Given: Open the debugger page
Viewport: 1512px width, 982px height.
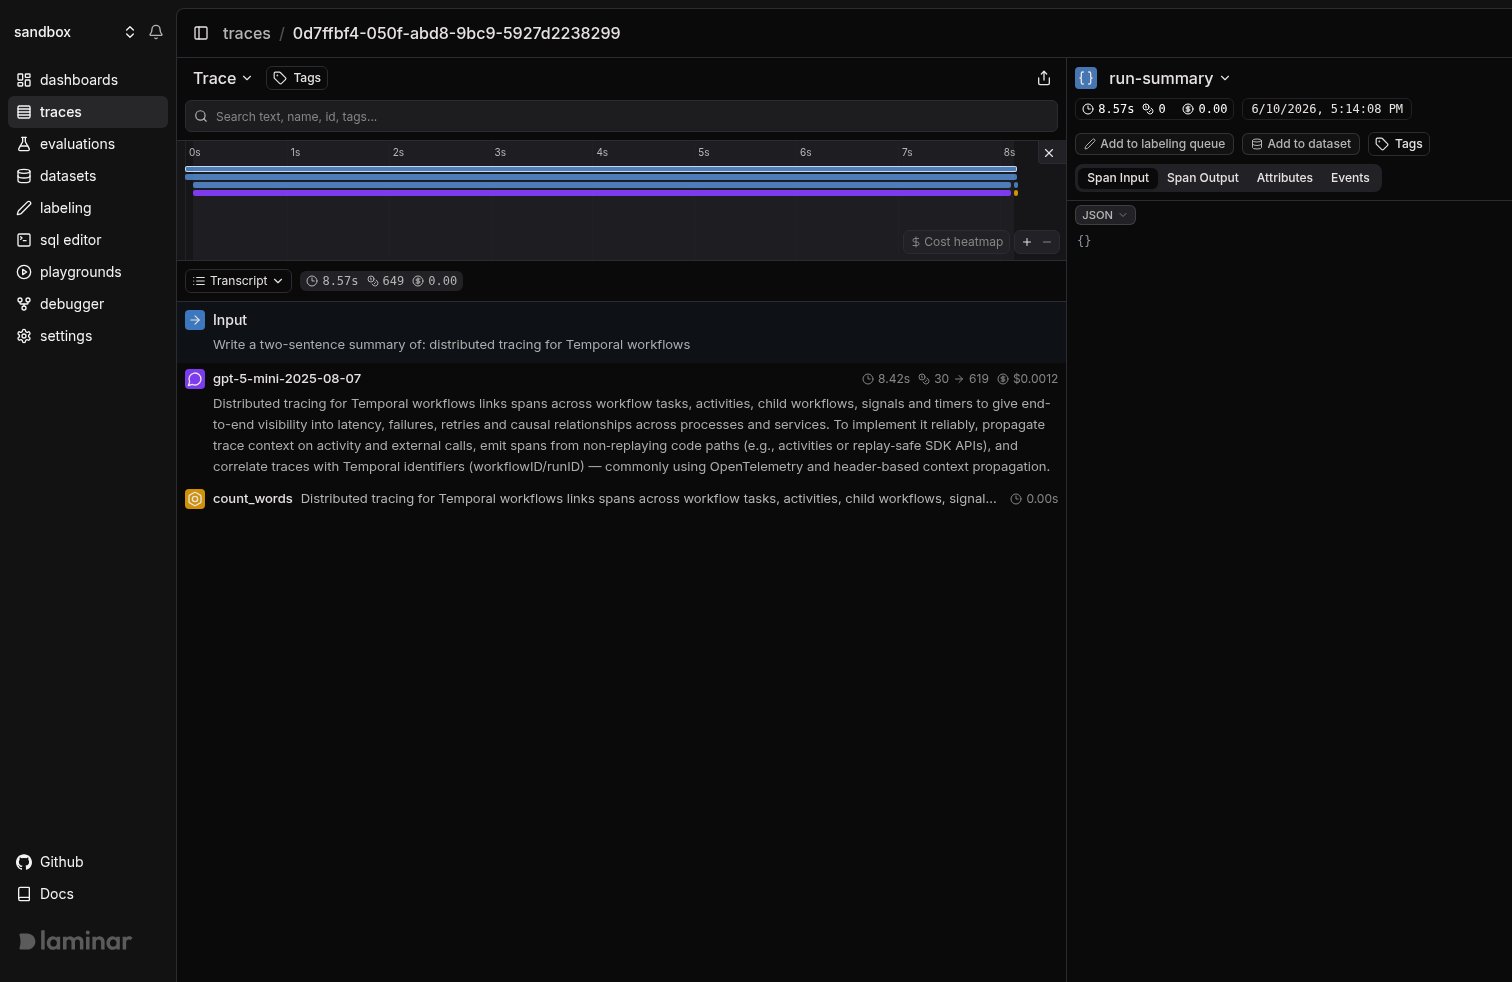Looking at the screenshot, I should (x=87, y=304).
